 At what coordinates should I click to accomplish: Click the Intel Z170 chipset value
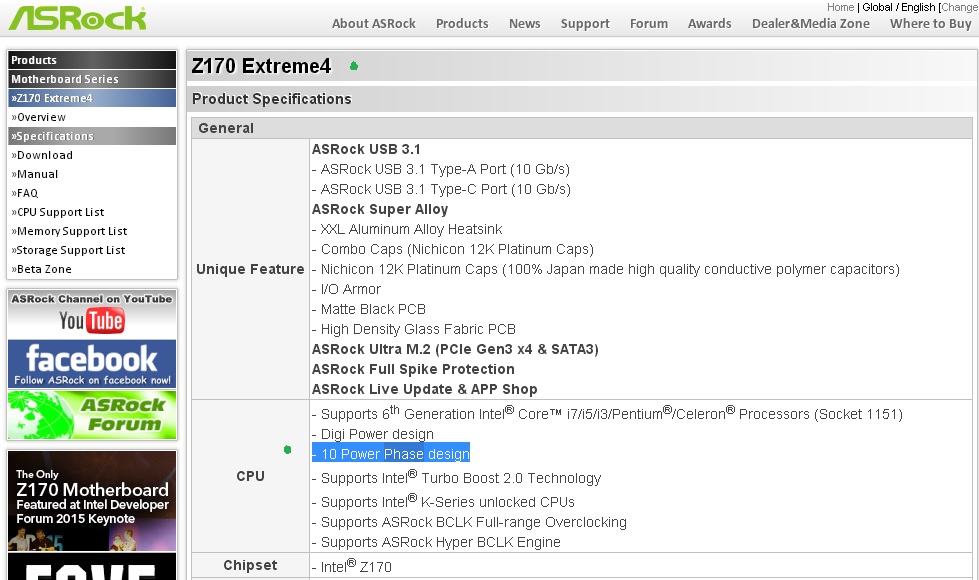pyautogui.click(x=352, y=566)
